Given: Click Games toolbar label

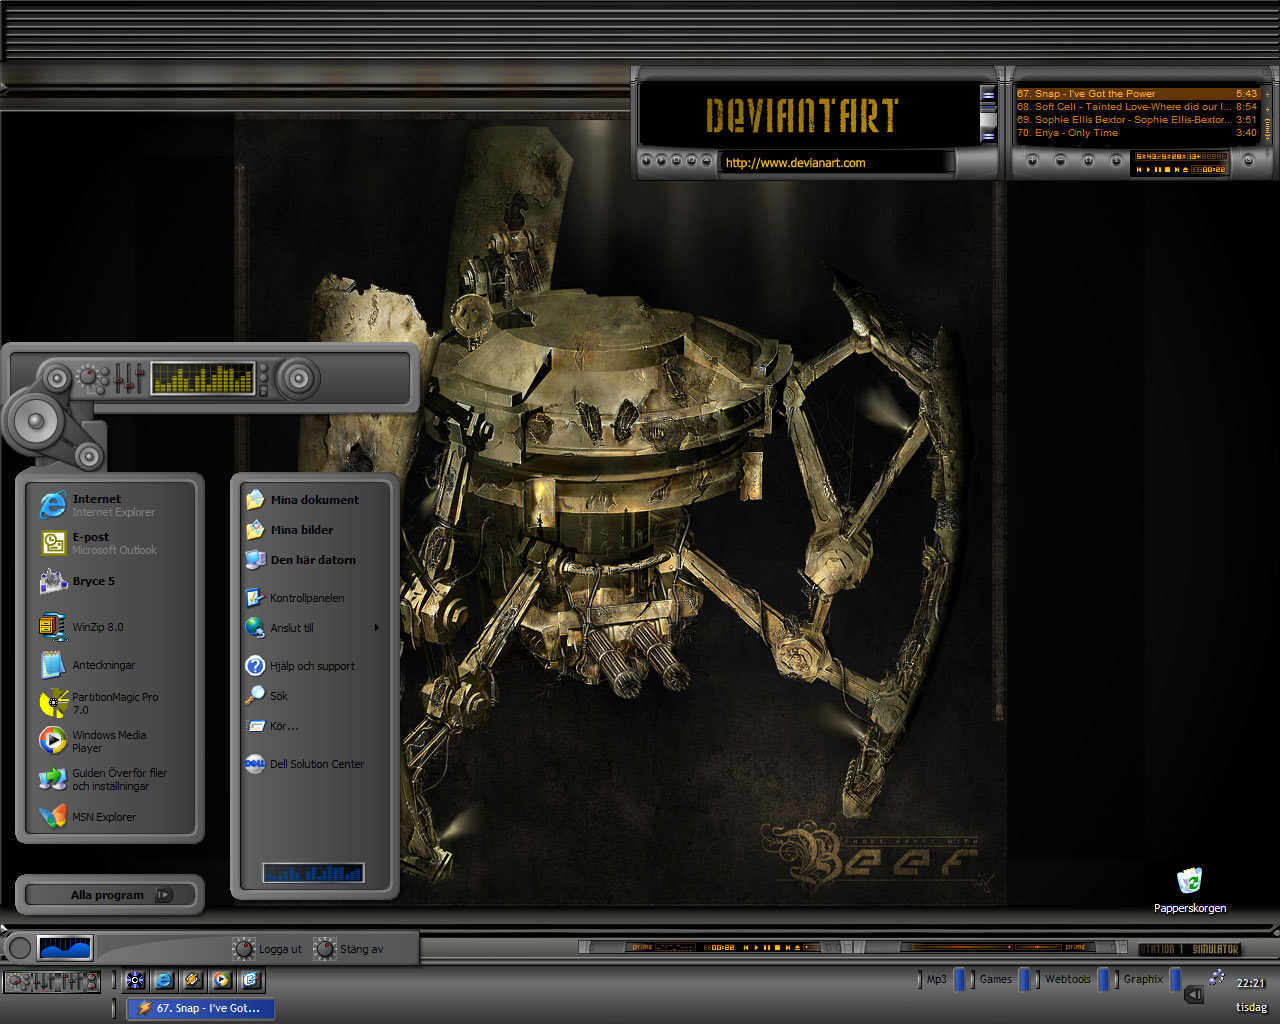Looking at the screenshot, I should (x=995, y=979).
